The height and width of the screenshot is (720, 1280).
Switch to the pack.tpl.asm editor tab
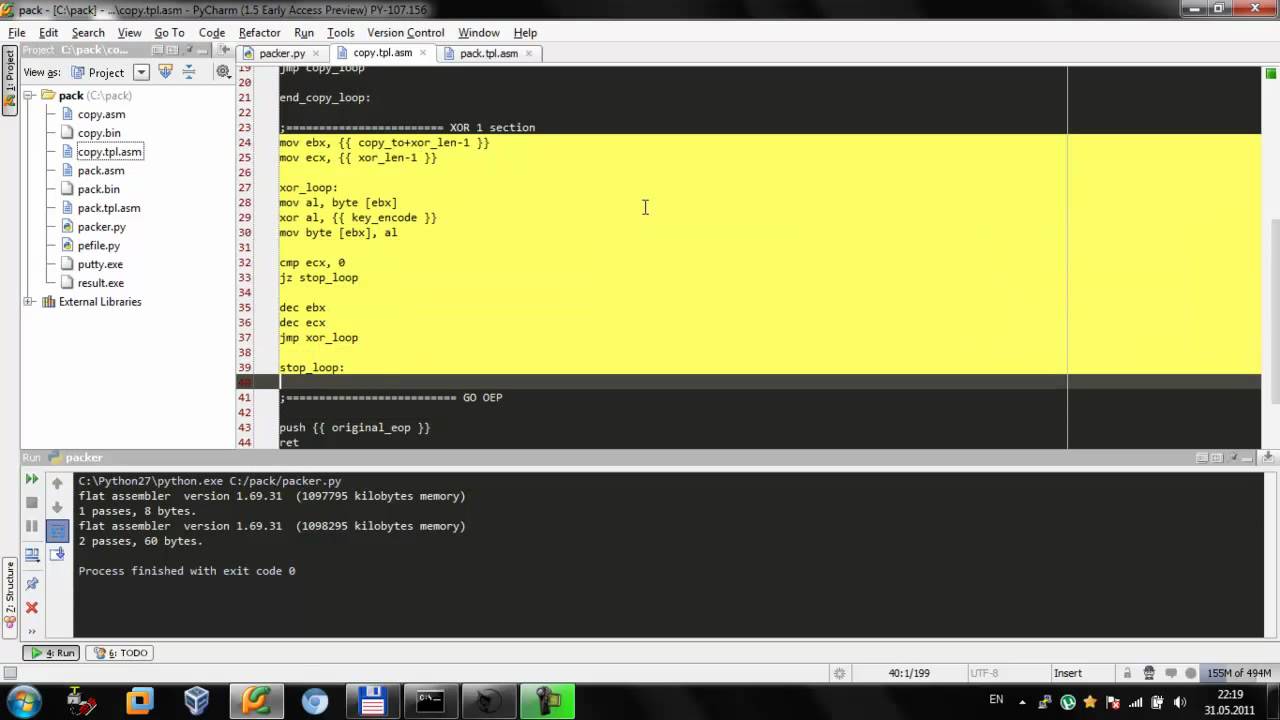pos(489,53)
